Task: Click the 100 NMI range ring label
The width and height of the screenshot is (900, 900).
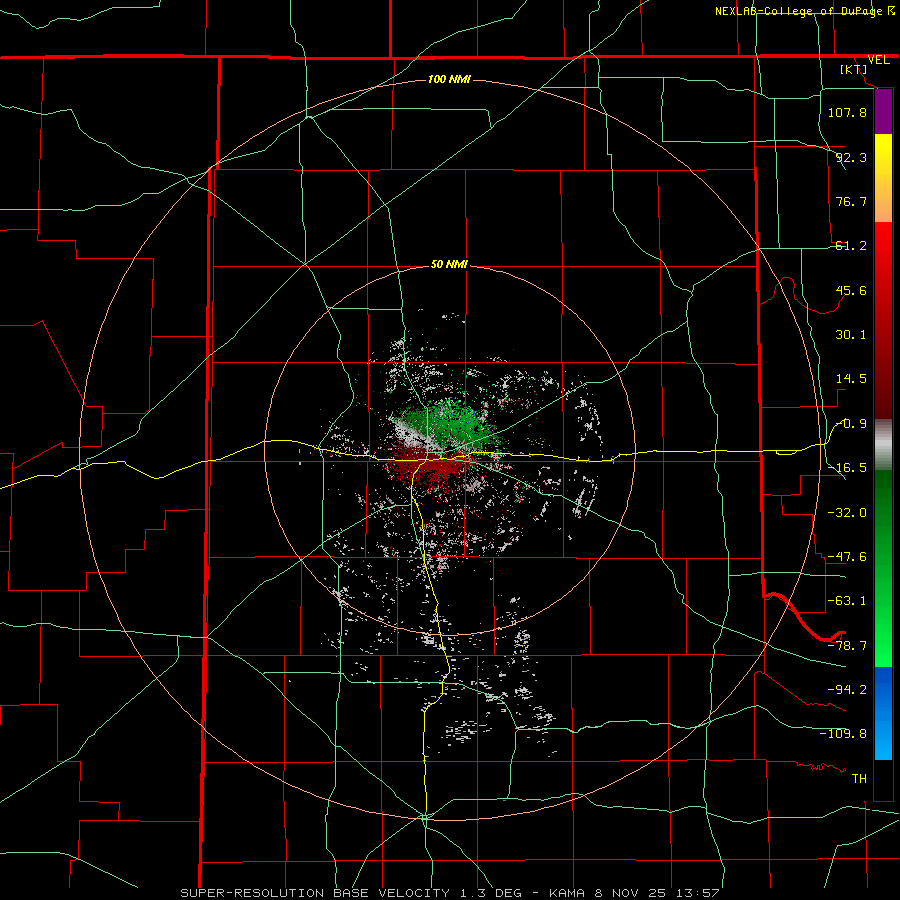Action: tap(449, 79)
